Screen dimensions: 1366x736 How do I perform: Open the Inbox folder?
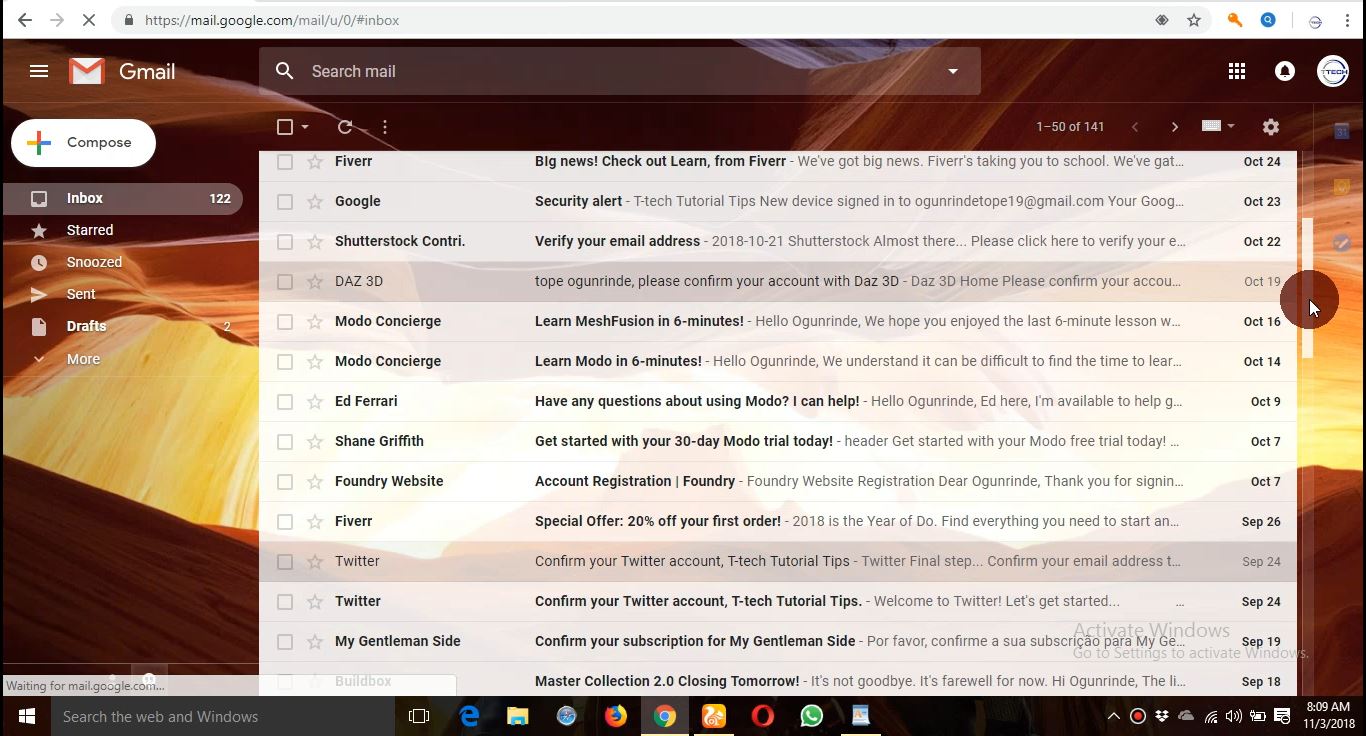coord(85,198)
